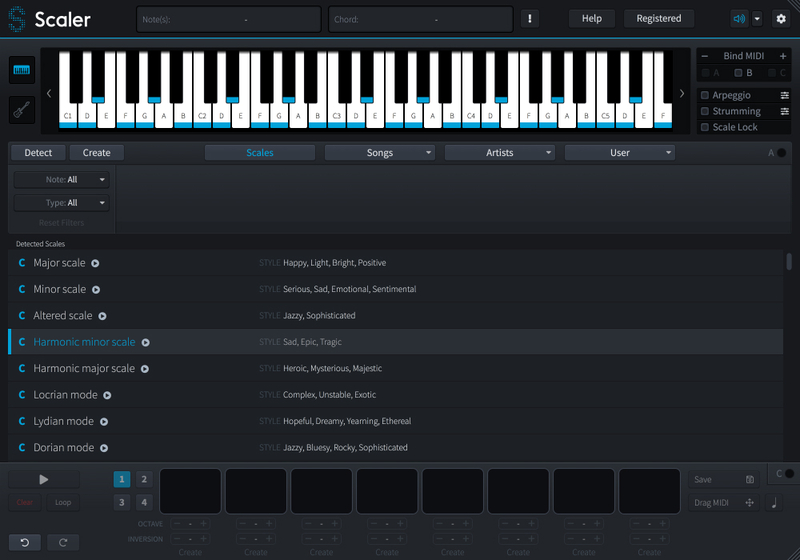This screenshot has width=800, height=560.
Task: Open the Arpeggio settings sliders icon
Action: coord(785,95)
